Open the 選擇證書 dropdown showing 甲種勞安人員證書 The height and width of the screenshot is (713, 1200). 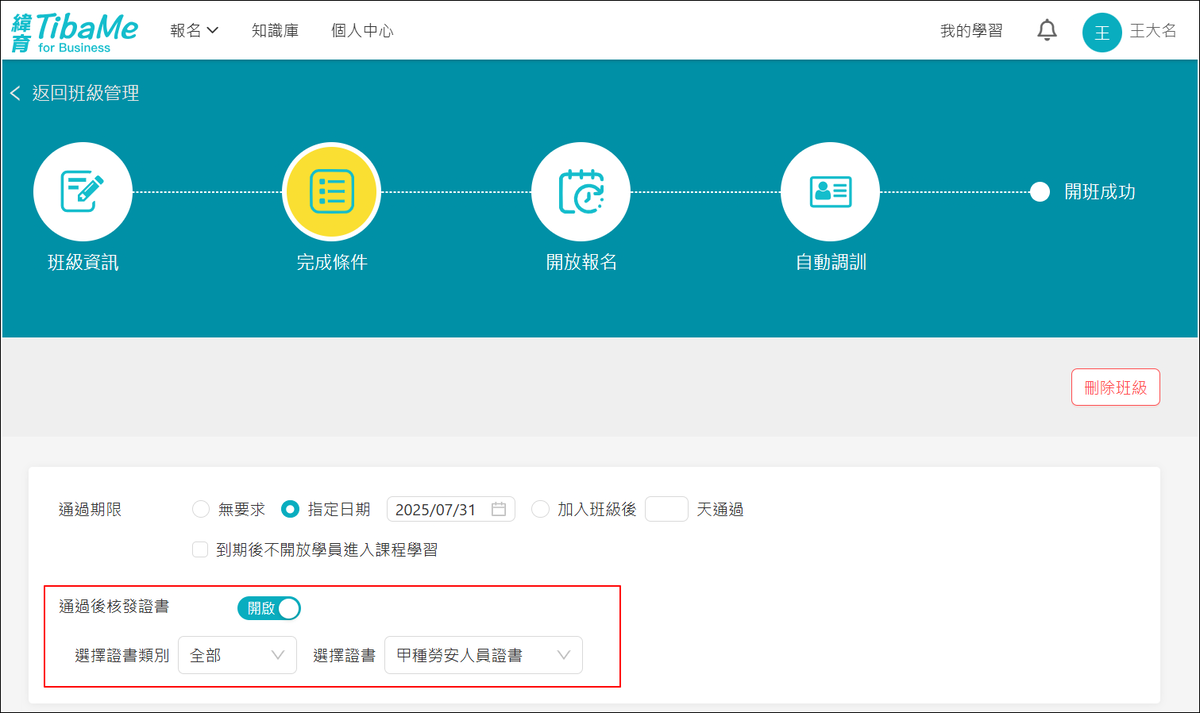coord(483,656)
